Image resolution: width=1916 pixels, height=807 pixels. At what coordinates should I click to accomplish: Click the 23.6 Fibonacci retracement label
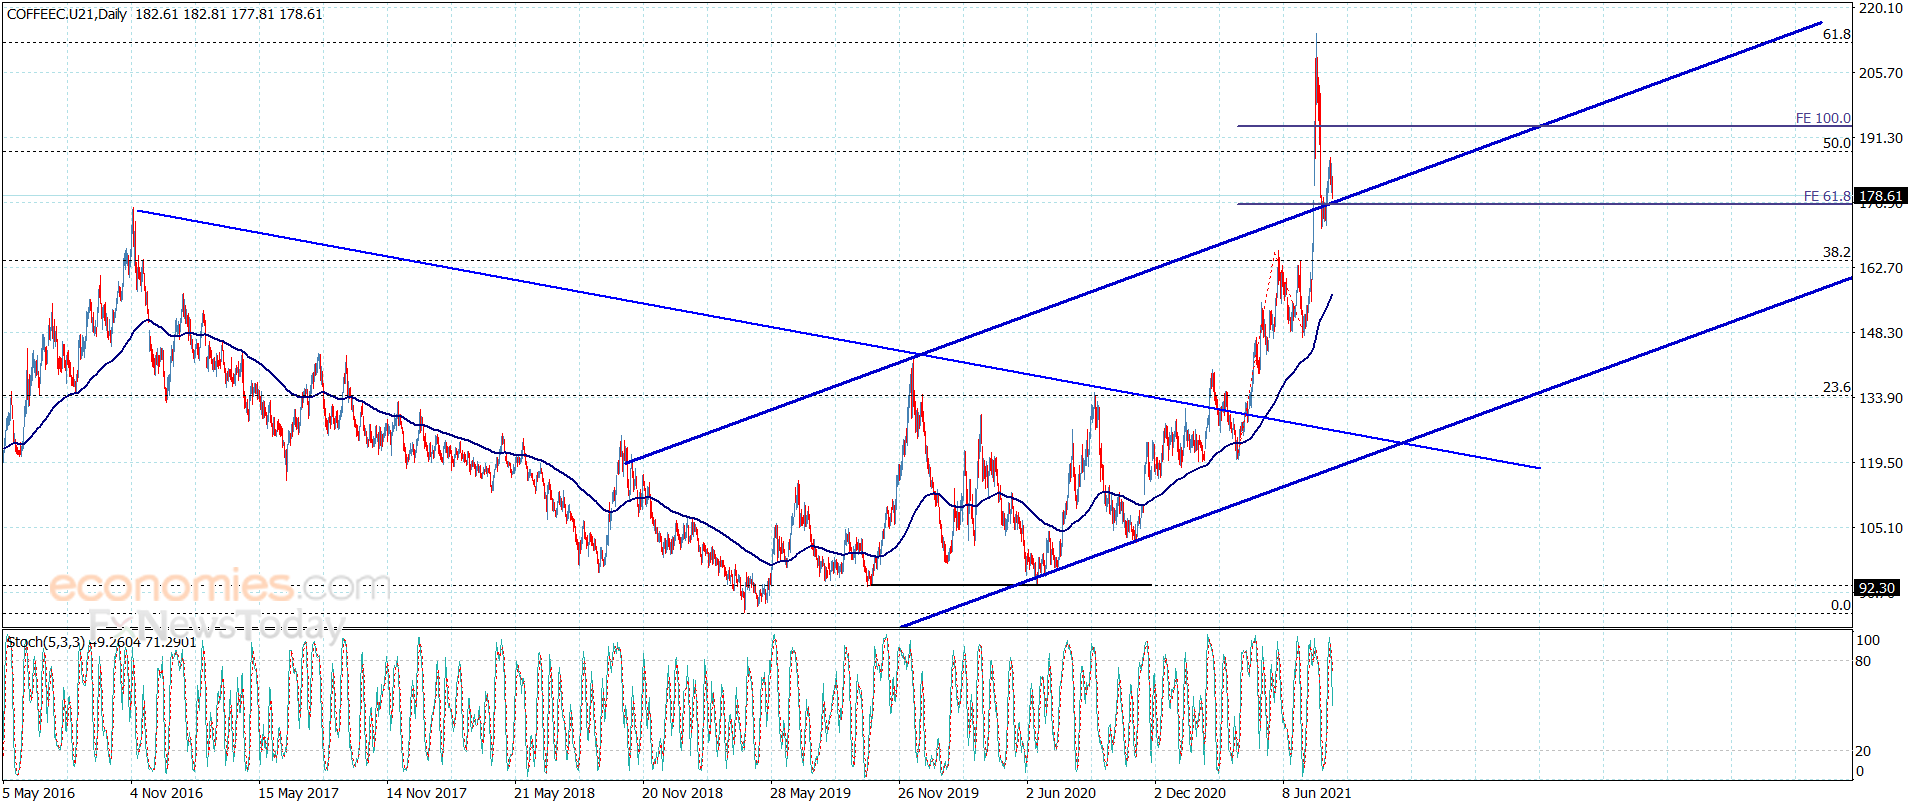[1837, 387]
